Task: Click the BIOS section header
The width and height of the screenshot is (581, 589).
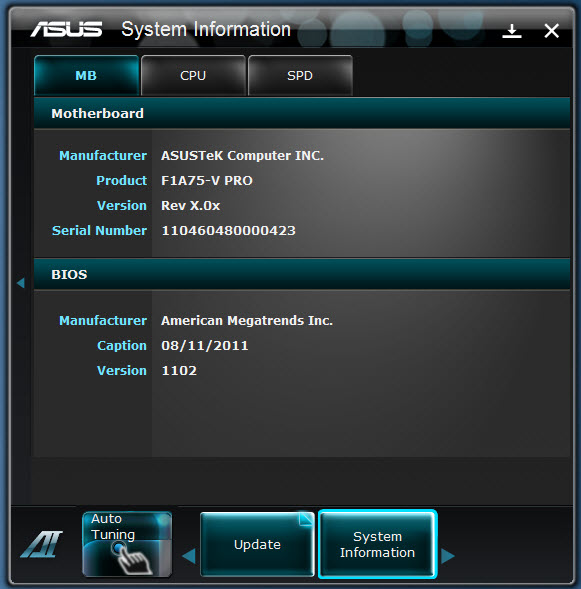Action: [x=302, y=274]
